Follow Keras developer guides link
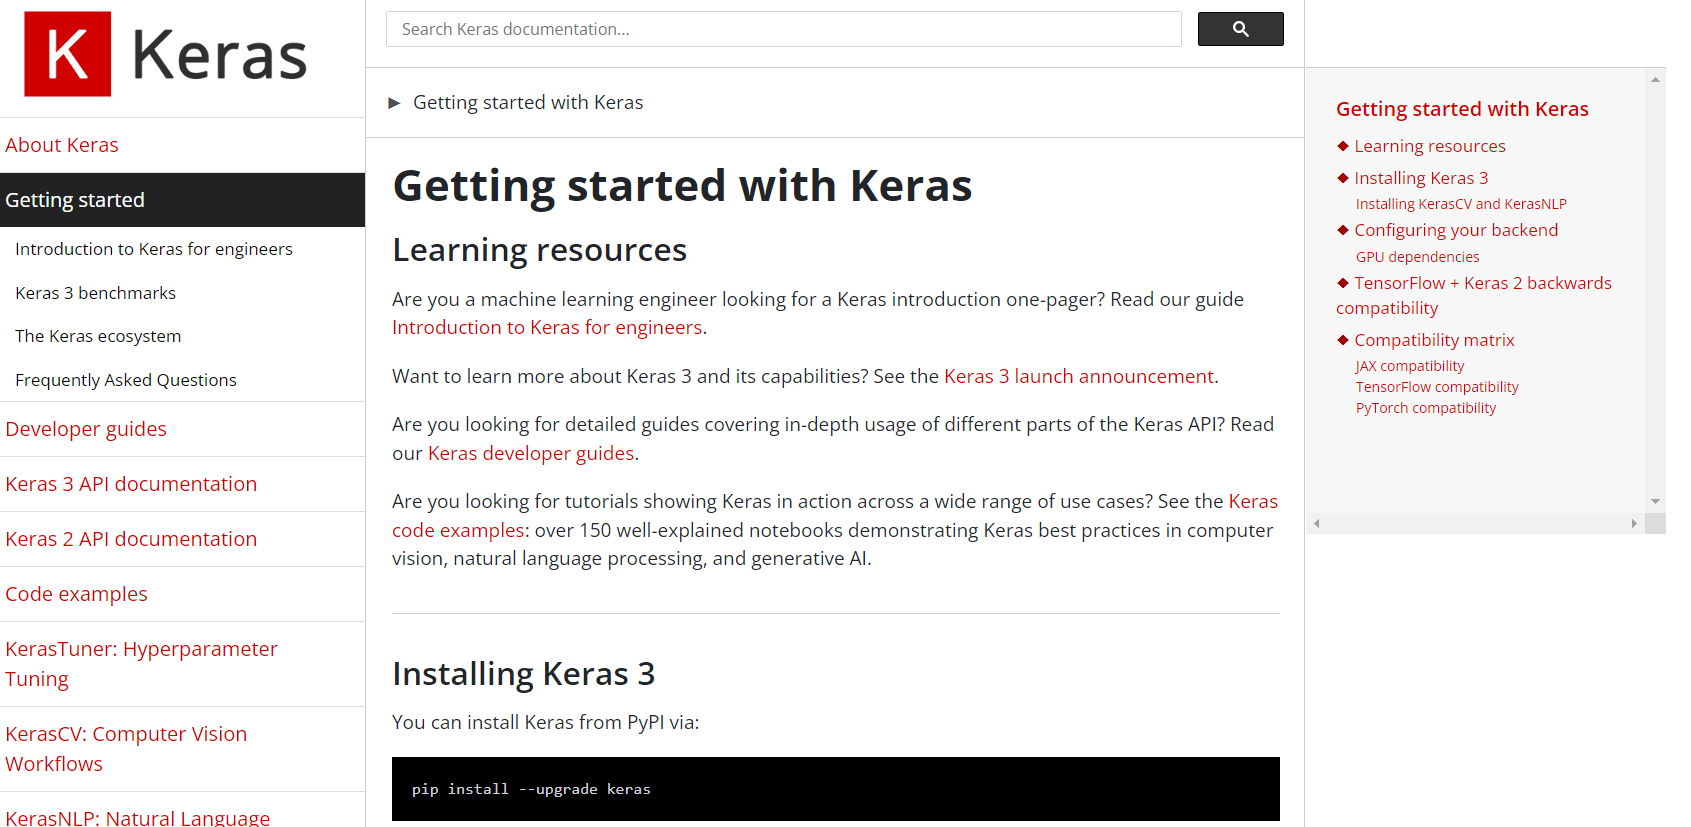 pos(531,453)
